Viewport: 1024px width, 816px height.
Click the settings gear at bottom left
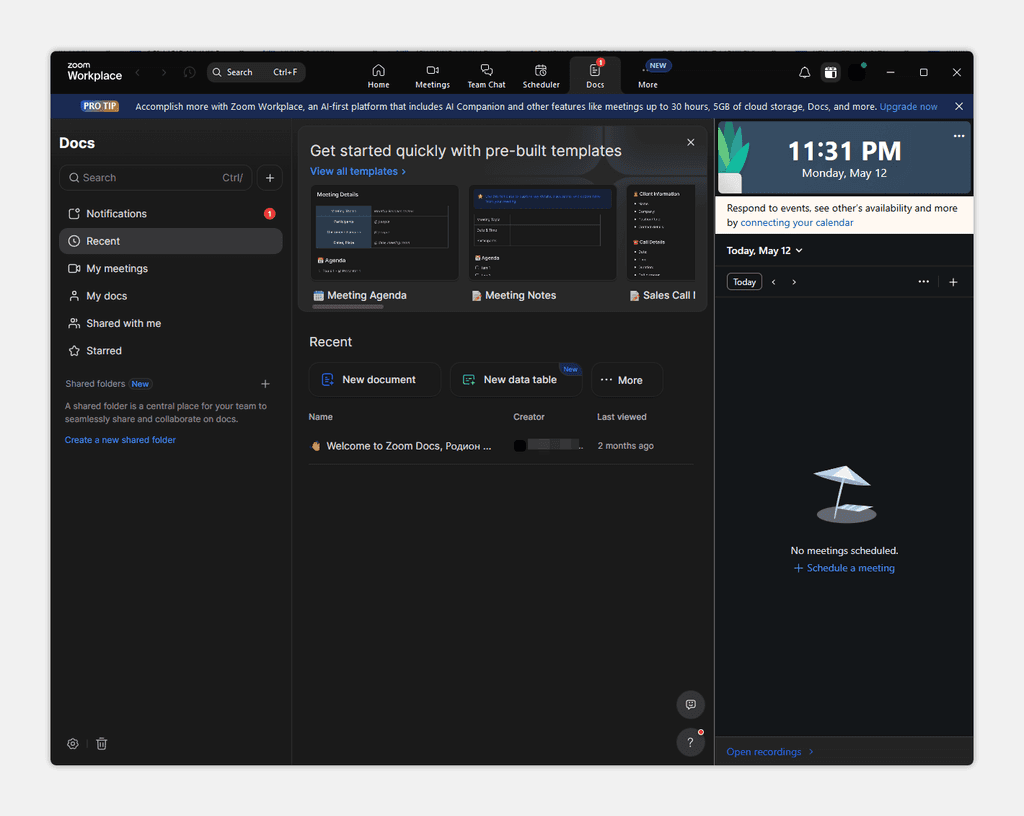tap(72, 743)
